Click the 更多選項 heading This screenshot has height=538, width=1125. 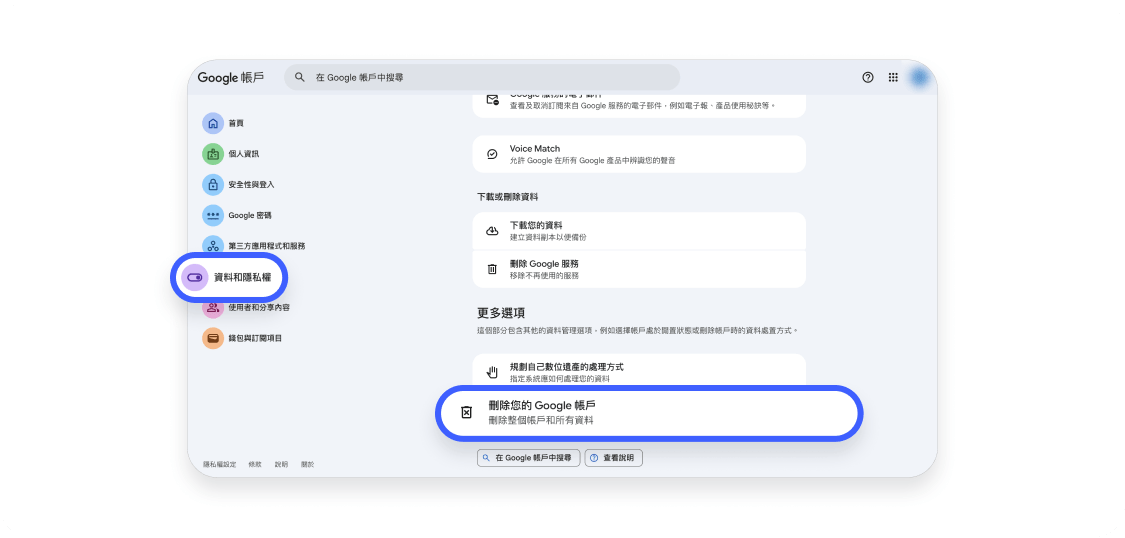[x=501, y=313]
